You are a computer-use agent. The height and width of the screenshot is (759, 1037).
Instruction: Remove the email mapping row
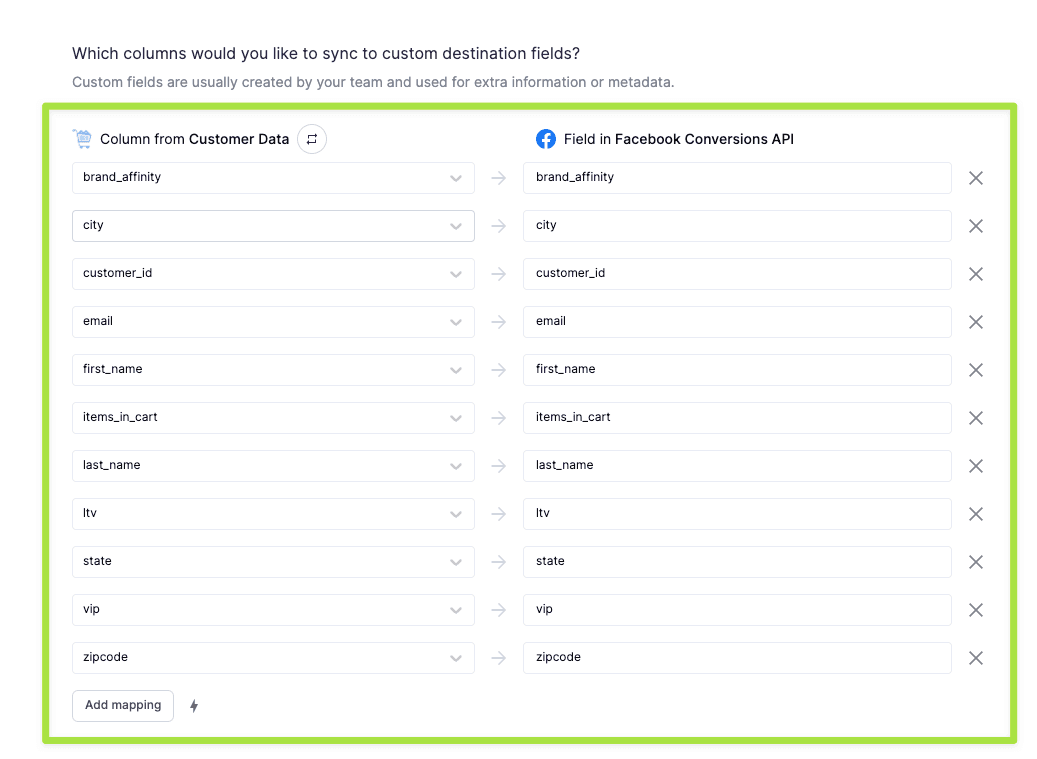tap(976, 322)
